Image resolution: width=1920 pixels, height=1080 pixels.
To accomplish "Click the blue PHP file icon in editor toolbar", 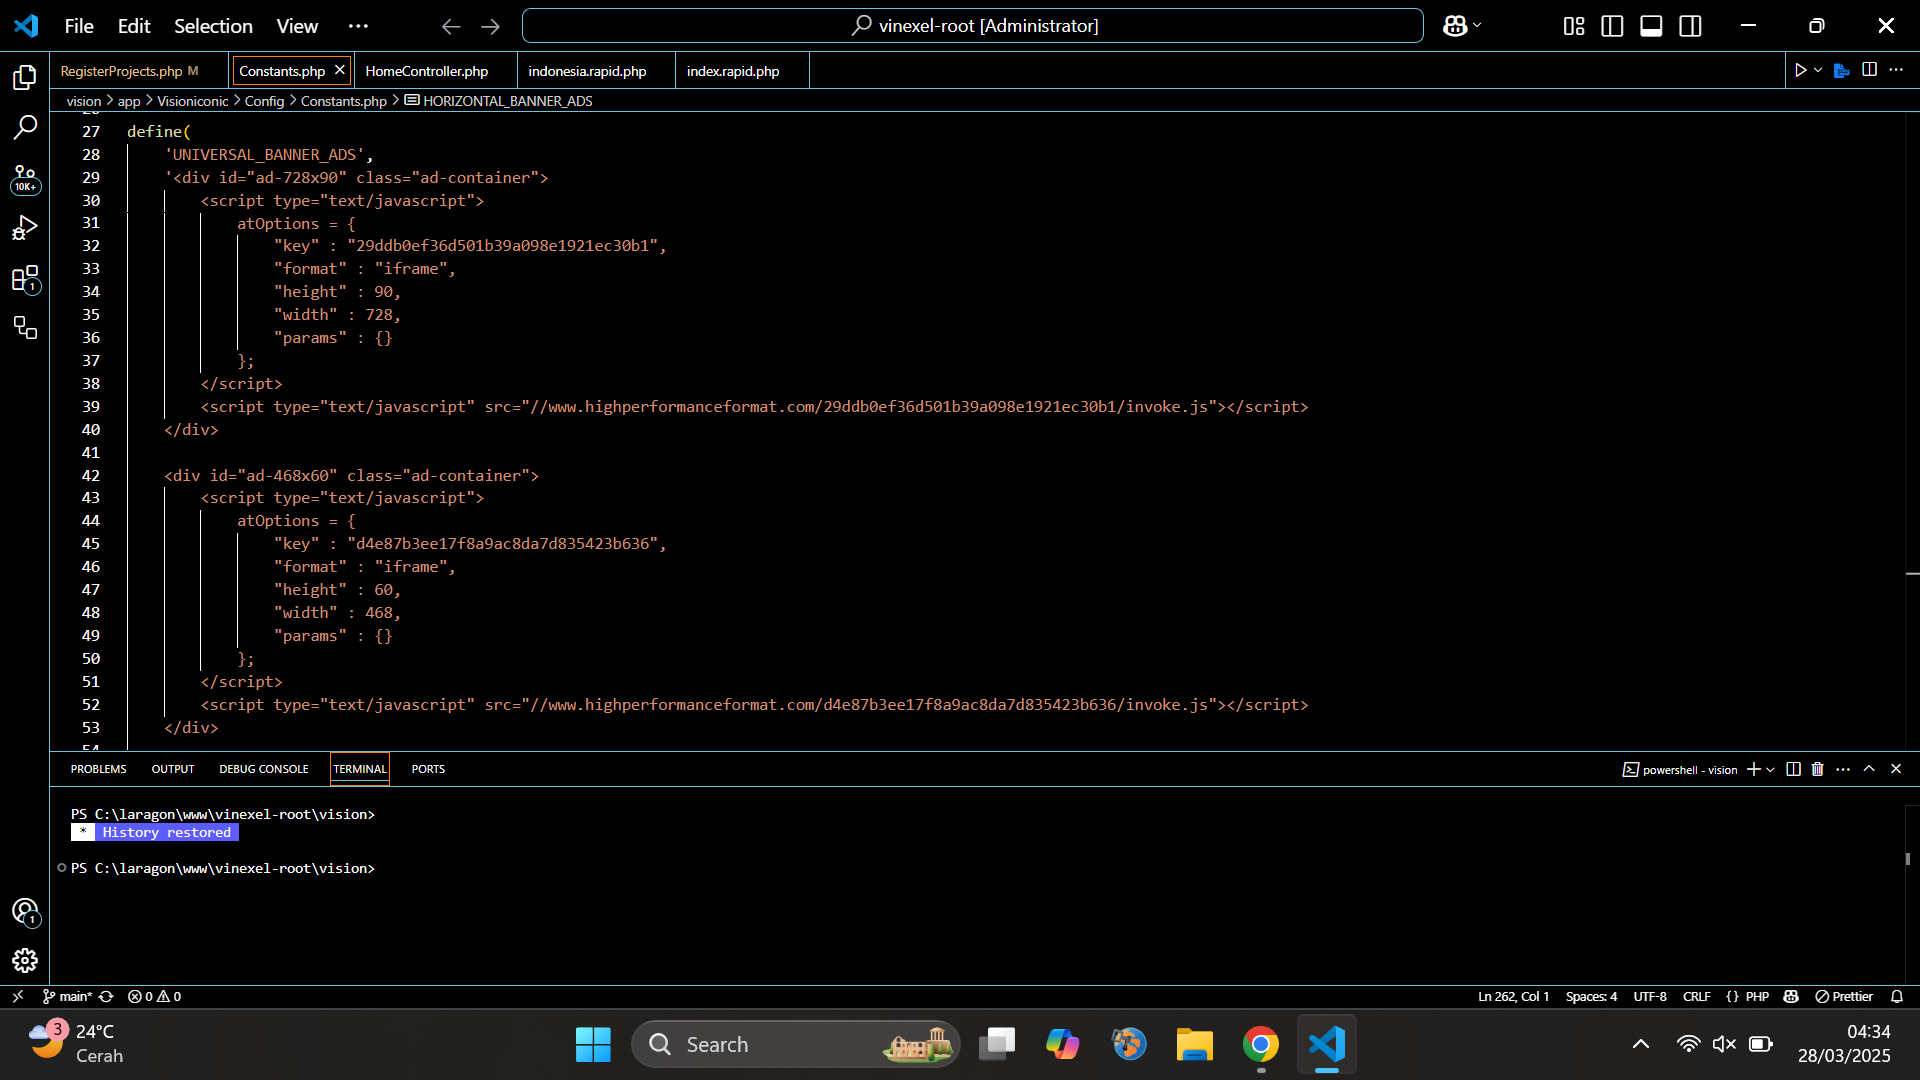I will tap(1842, 70).
